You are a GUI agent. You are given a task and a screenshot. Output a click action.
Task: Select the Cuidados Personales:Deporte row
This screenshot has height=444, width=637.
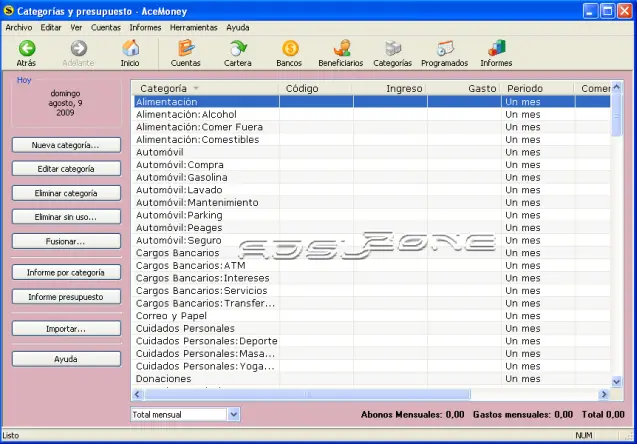pos(372,341)
